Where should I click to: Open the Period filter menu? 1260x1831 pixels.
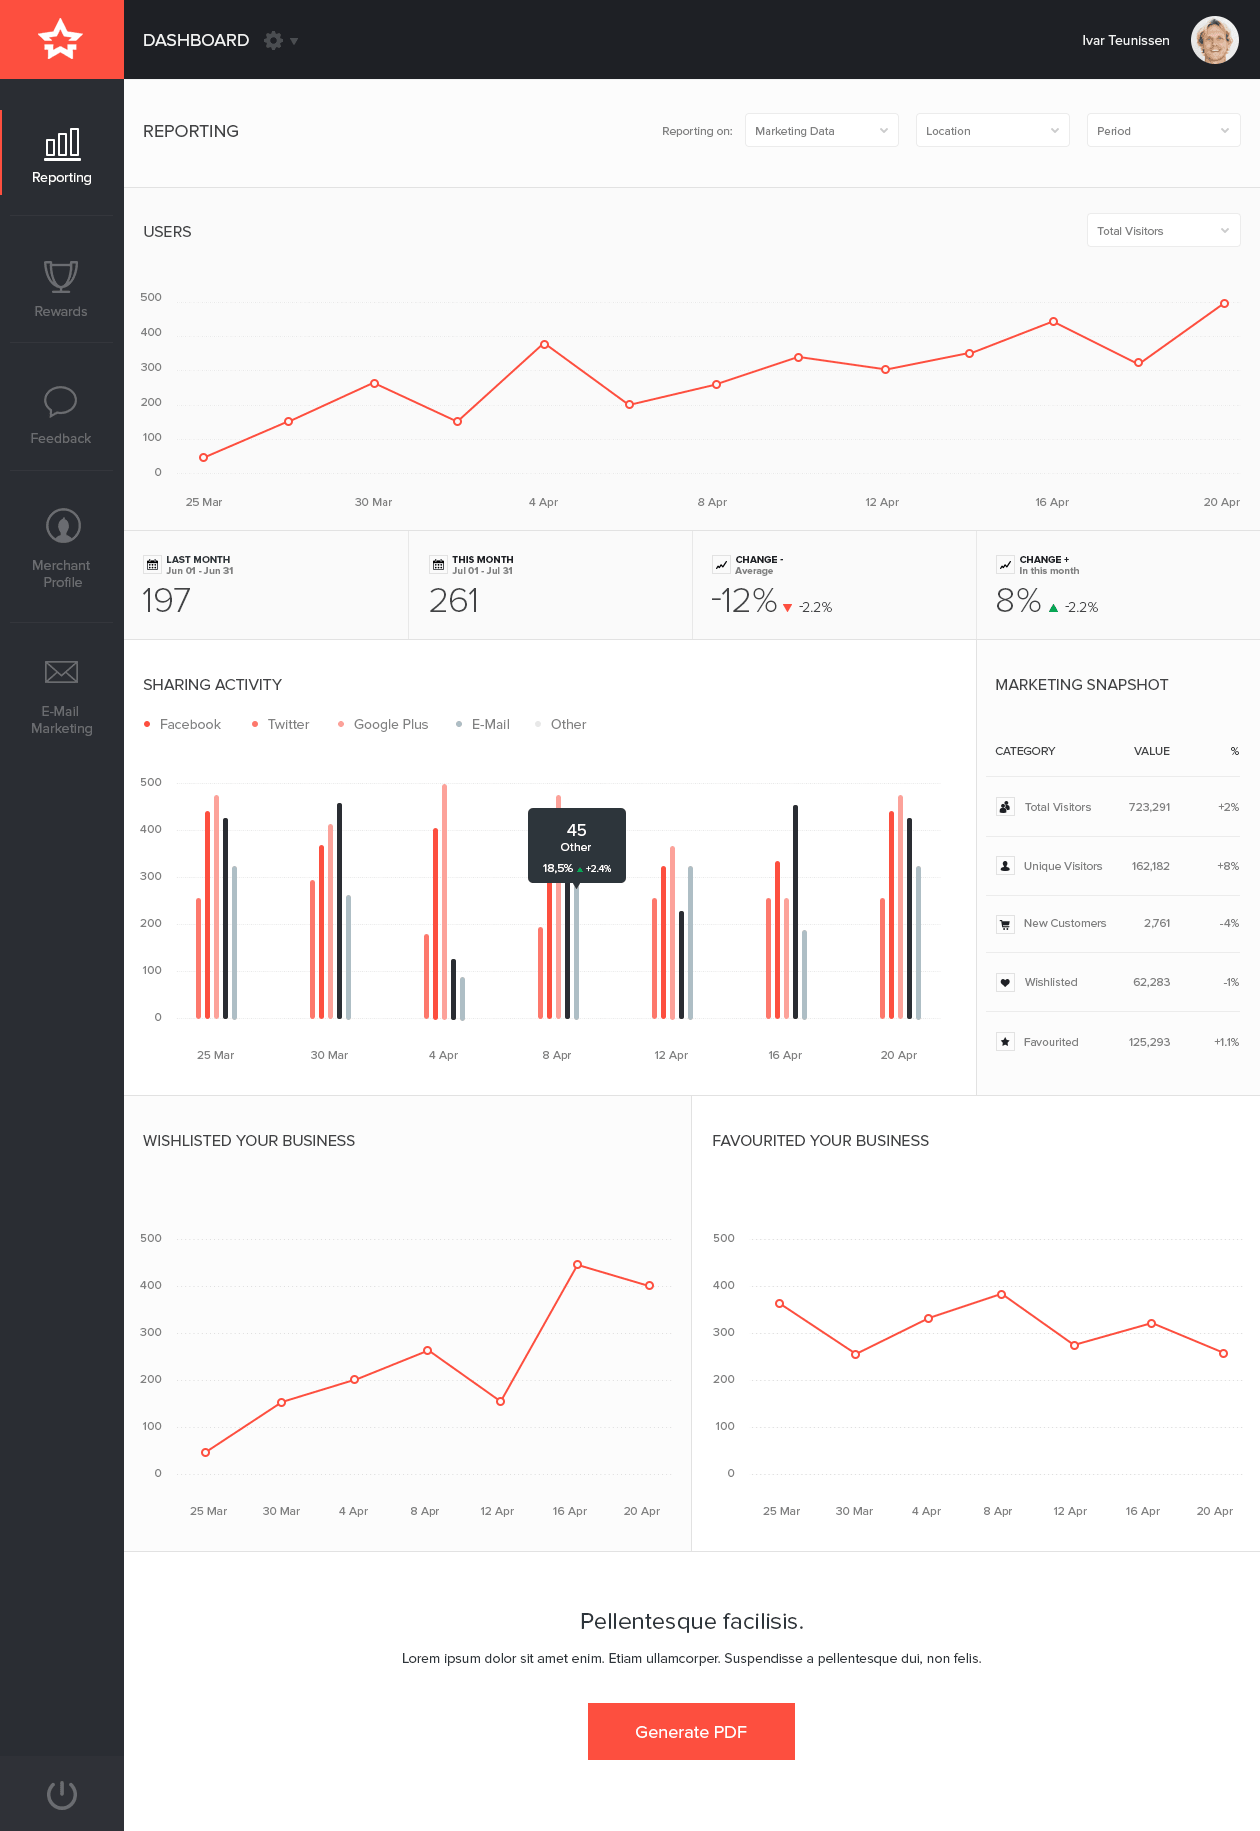click(1163, 131)
